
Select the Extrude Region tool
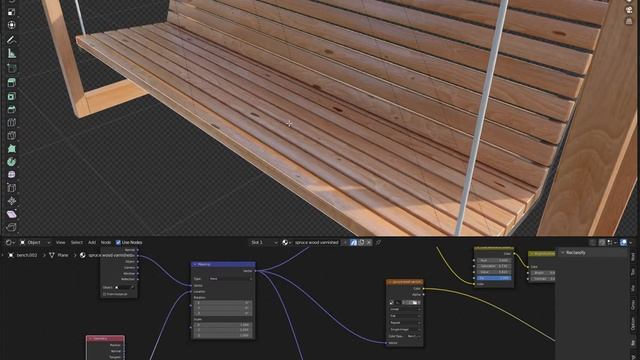point(11,82)
